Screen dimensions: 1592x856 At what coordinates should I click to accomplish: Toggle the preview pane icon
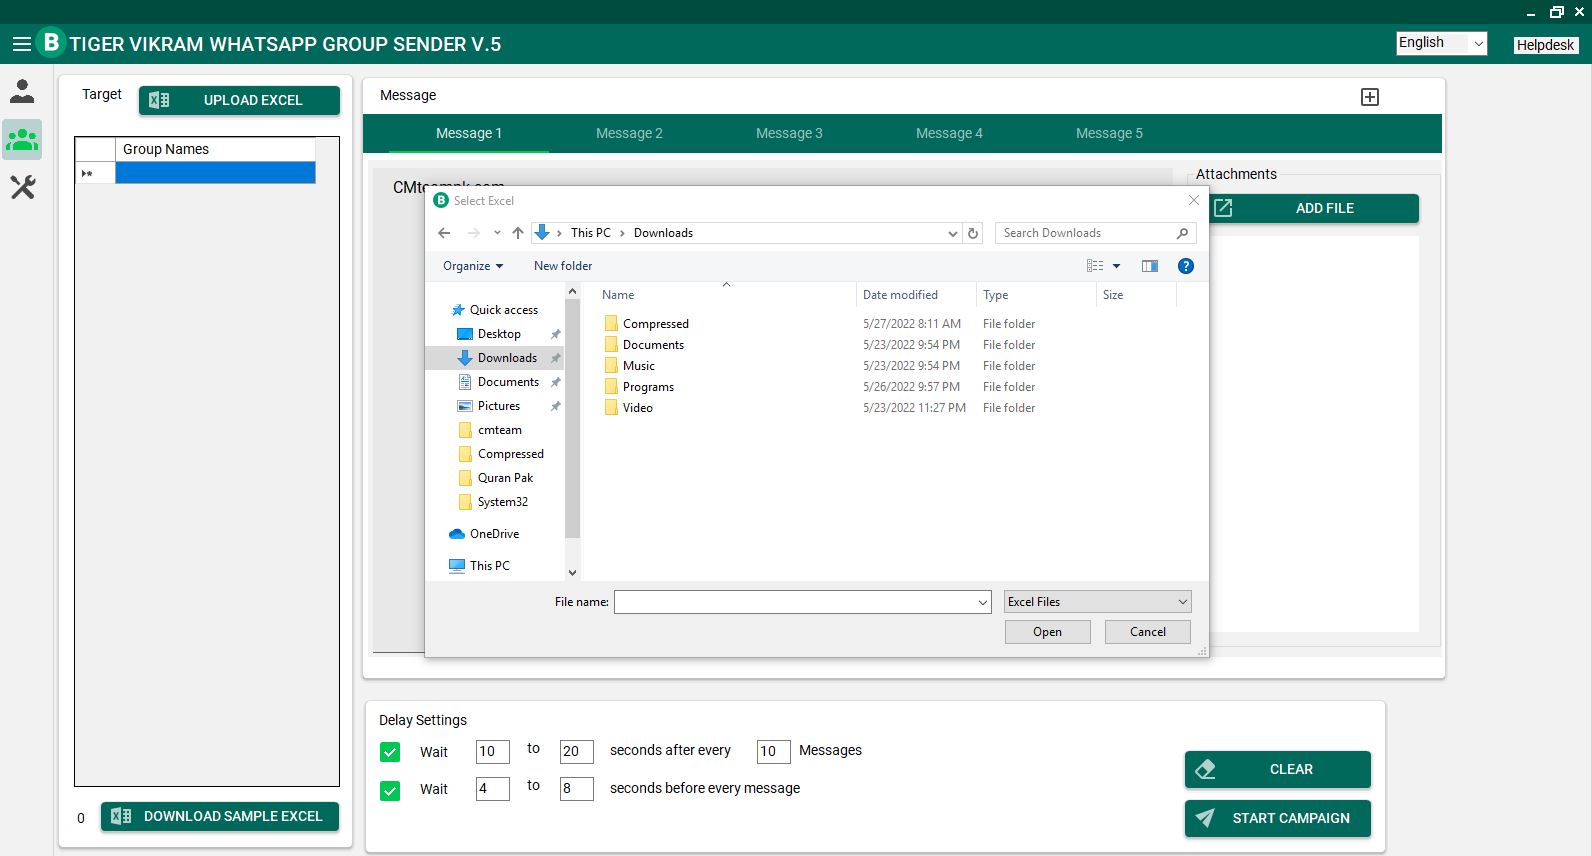pyautogui.click(x=1150, y=266)
